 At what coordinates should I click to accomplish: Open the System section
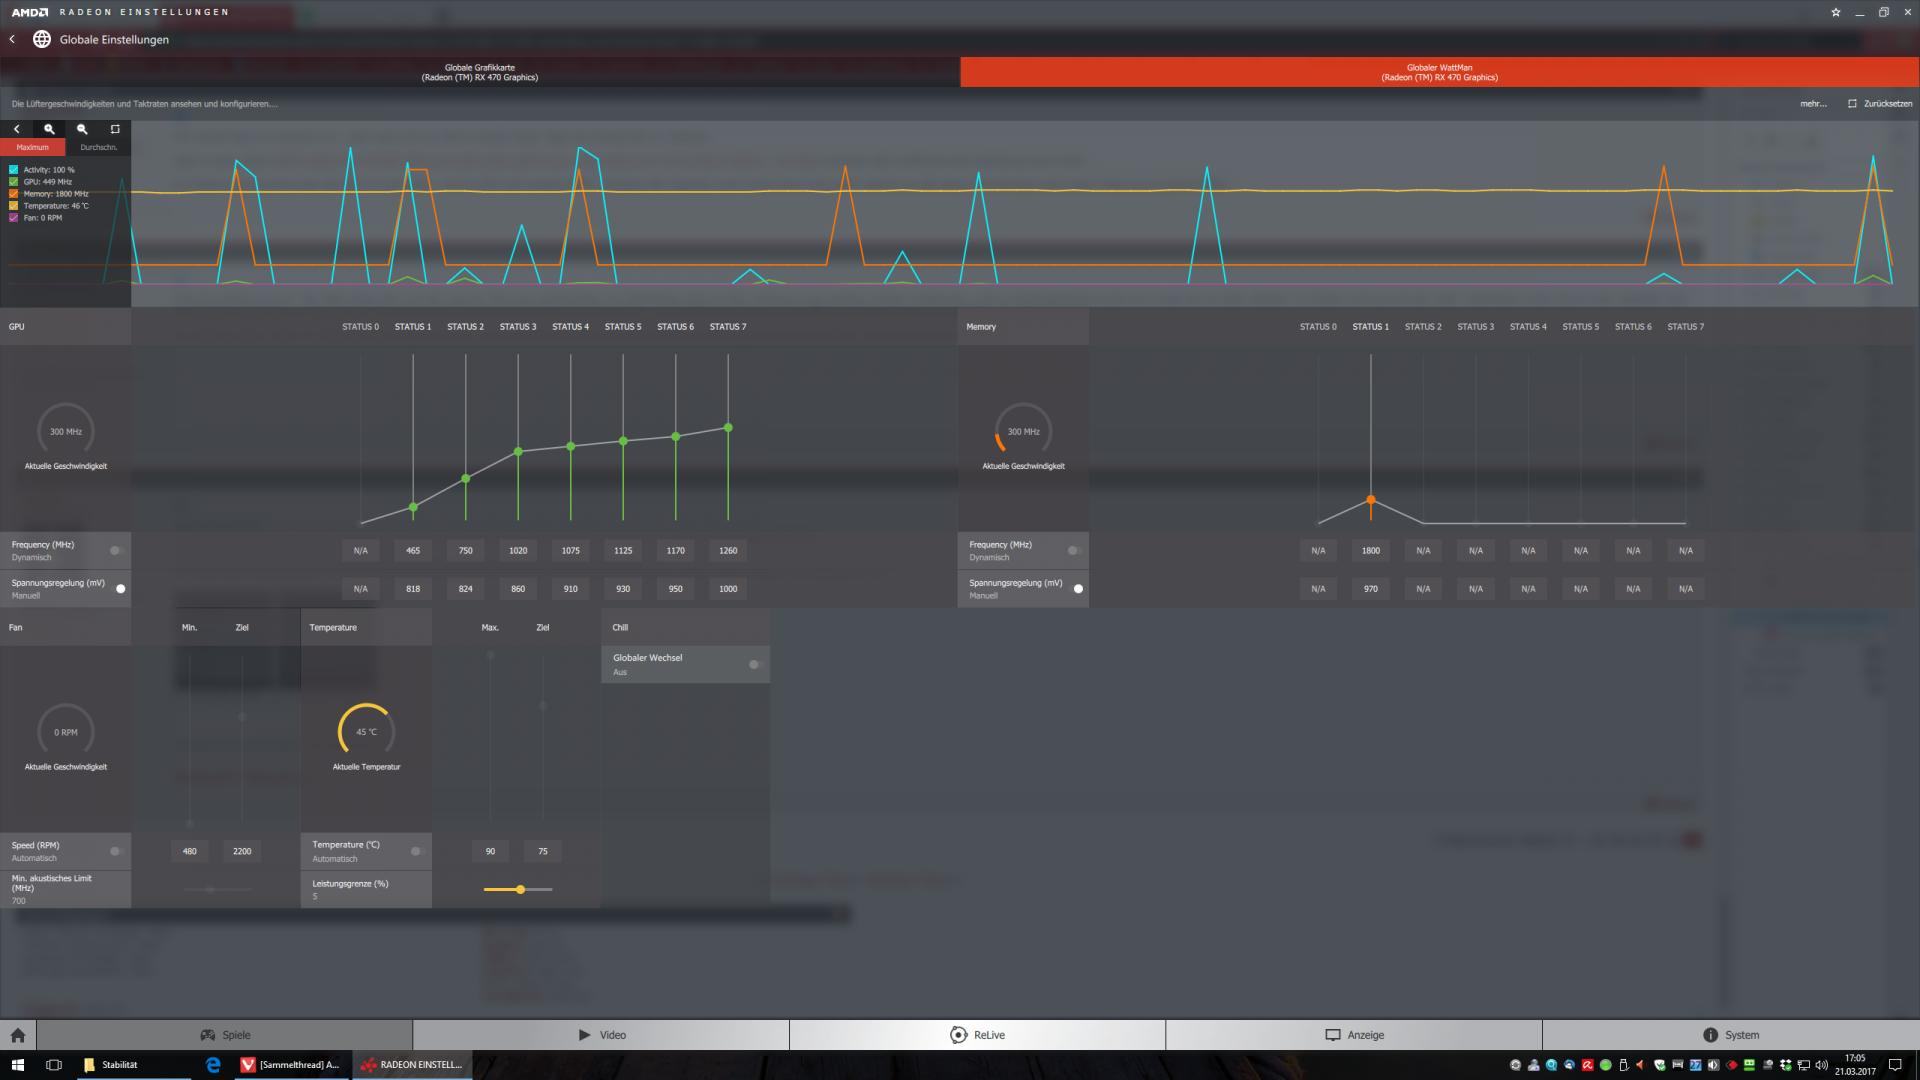click(x=1731, y=1035)
